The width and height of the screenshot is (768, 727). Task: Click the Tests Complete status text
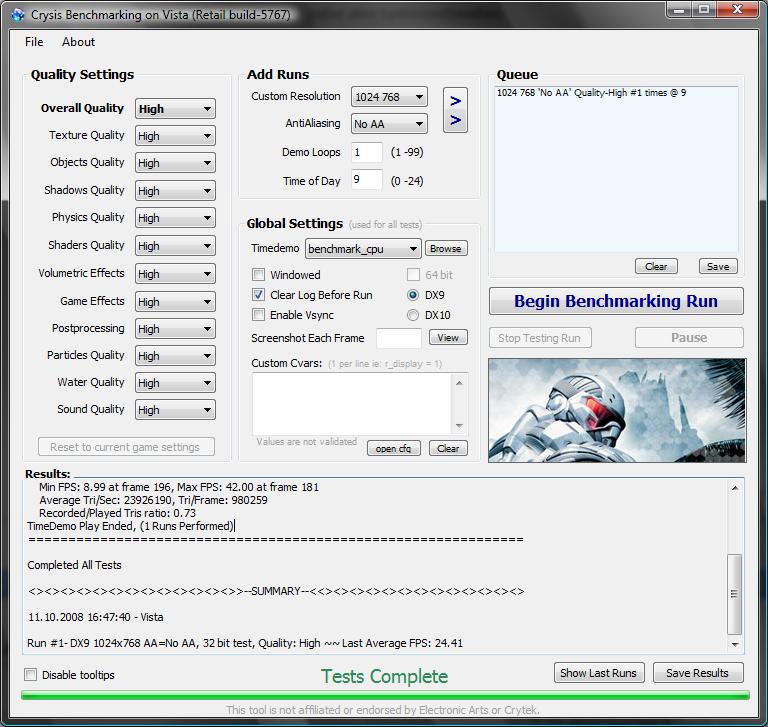click(384, 676)
